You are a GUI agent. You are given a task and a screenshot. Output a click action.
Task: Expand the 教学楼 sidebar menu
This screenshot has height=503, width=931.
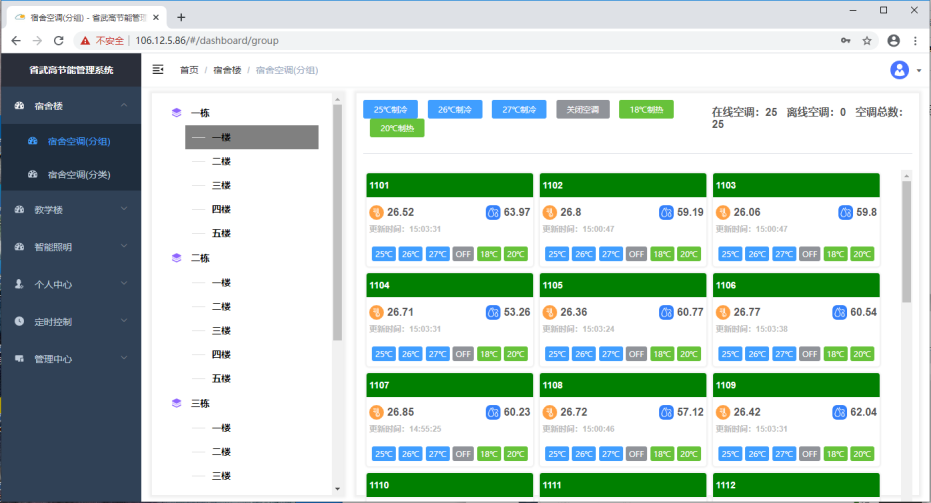(71, 209)
